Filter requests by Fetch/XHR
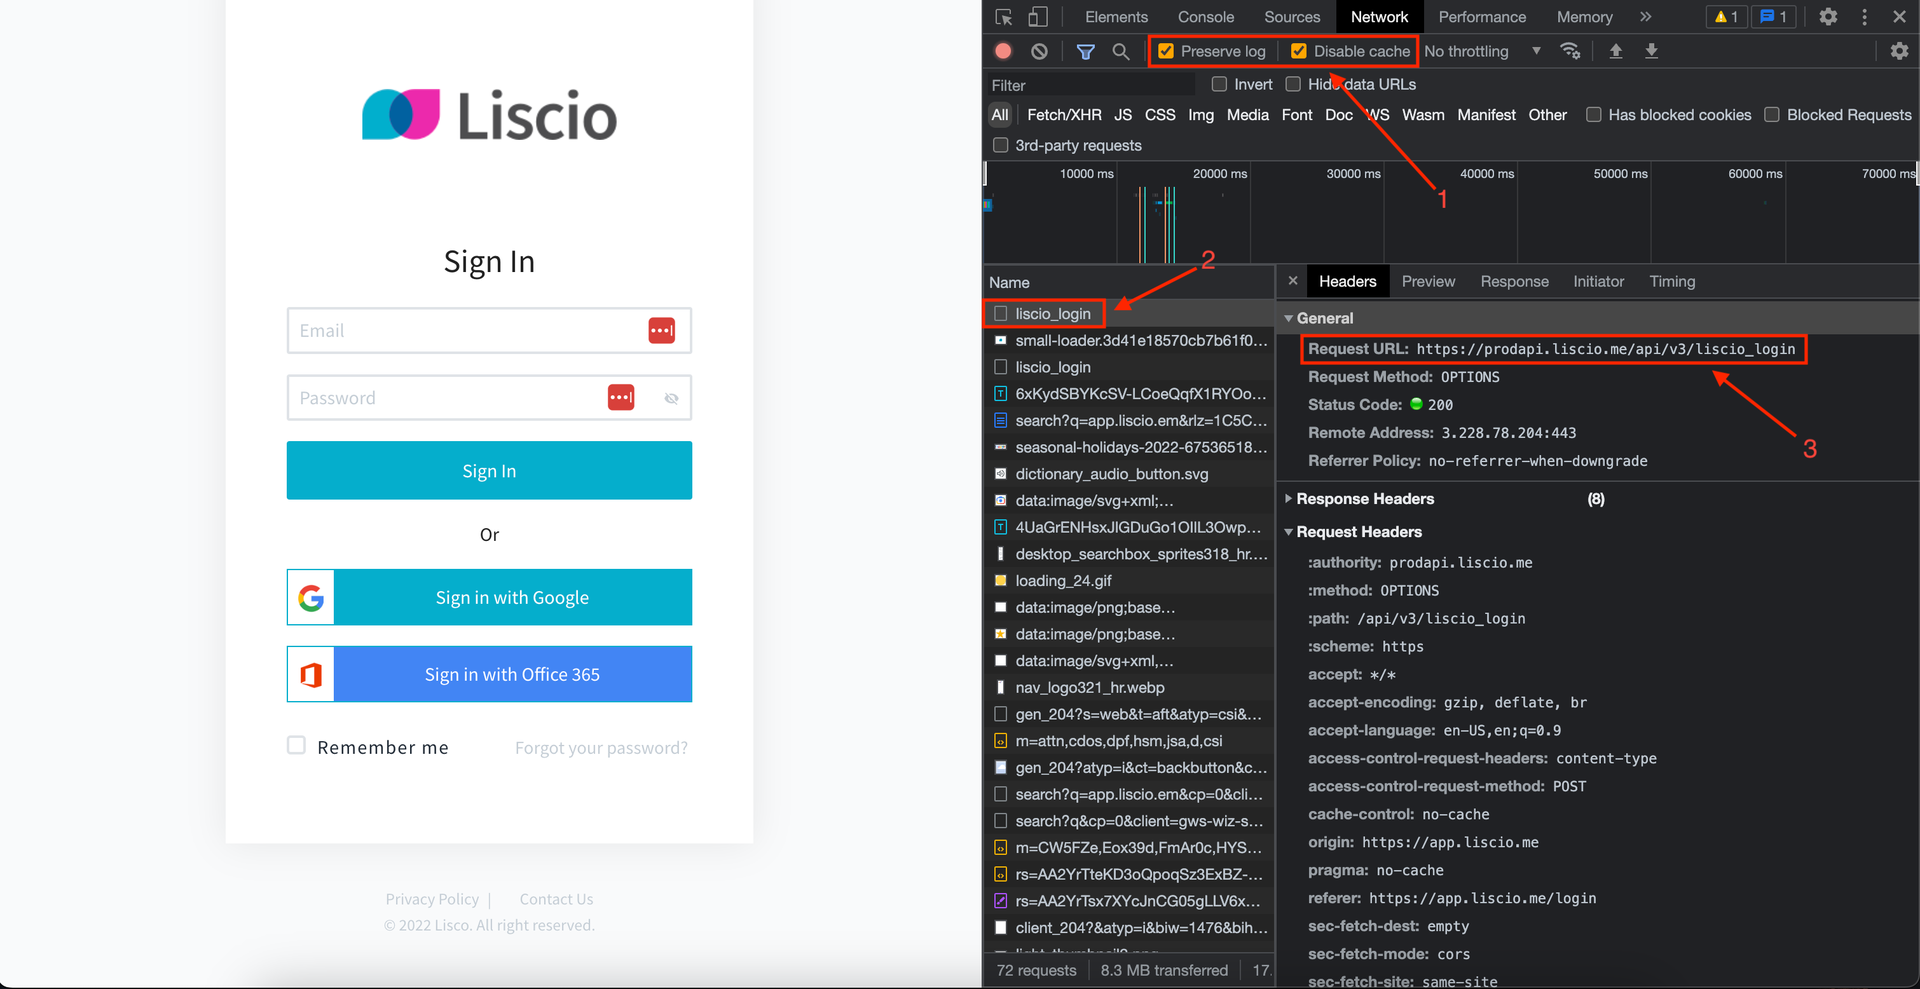 point(1064,115)
